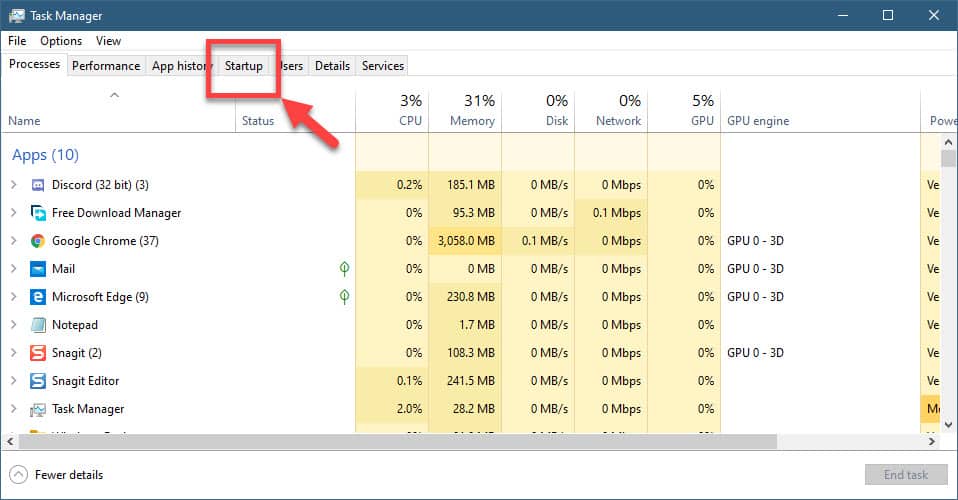This screenshot has height=500, width=958.
Task: Maximize the Task Manager window
Action: pos(888,15)
